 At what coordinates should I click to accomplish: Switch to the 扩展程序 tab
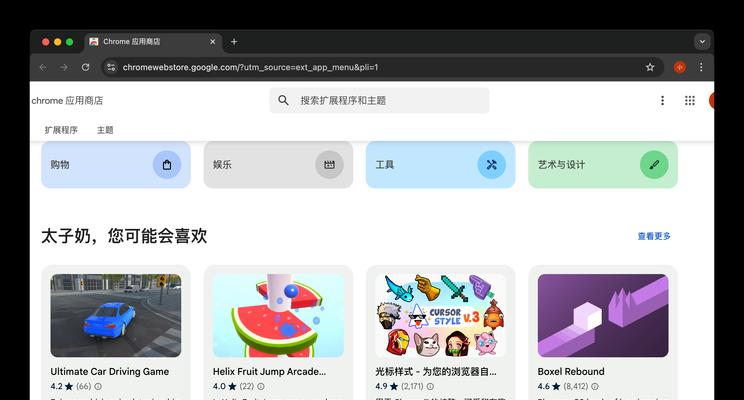pos(61,130)
